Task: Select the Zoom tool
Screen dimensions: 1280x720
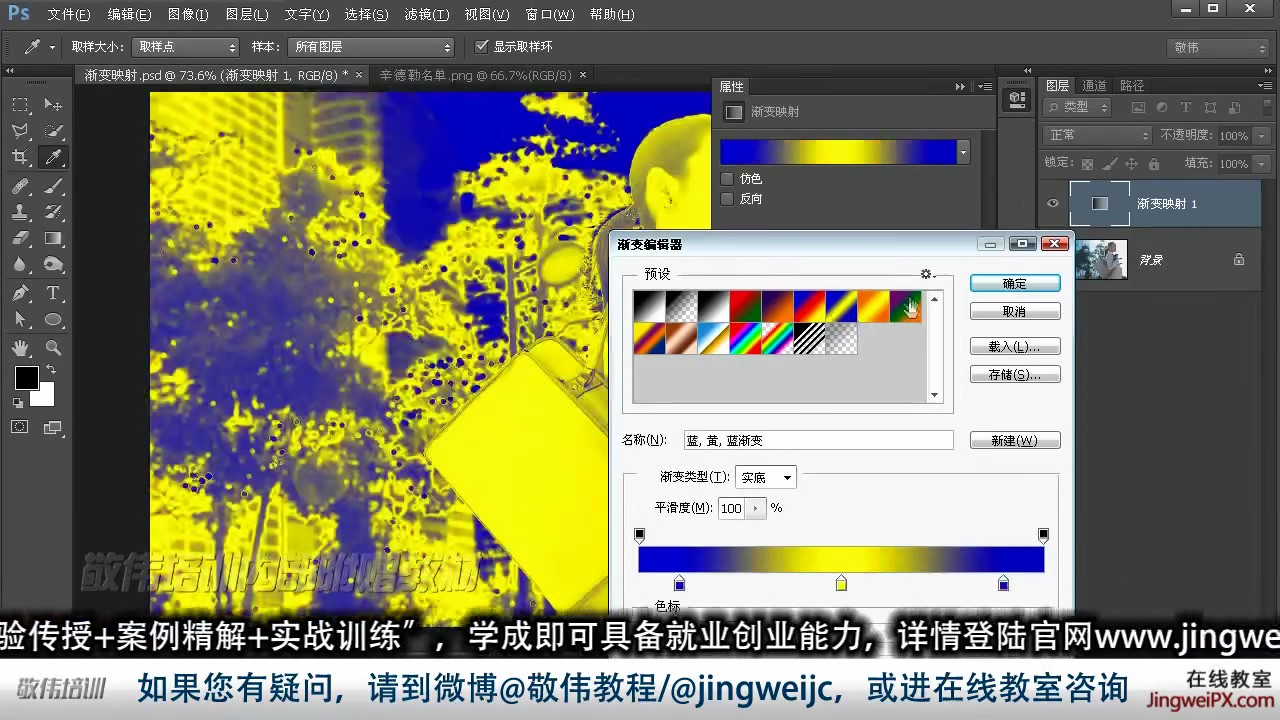Action: coord(54,348)
